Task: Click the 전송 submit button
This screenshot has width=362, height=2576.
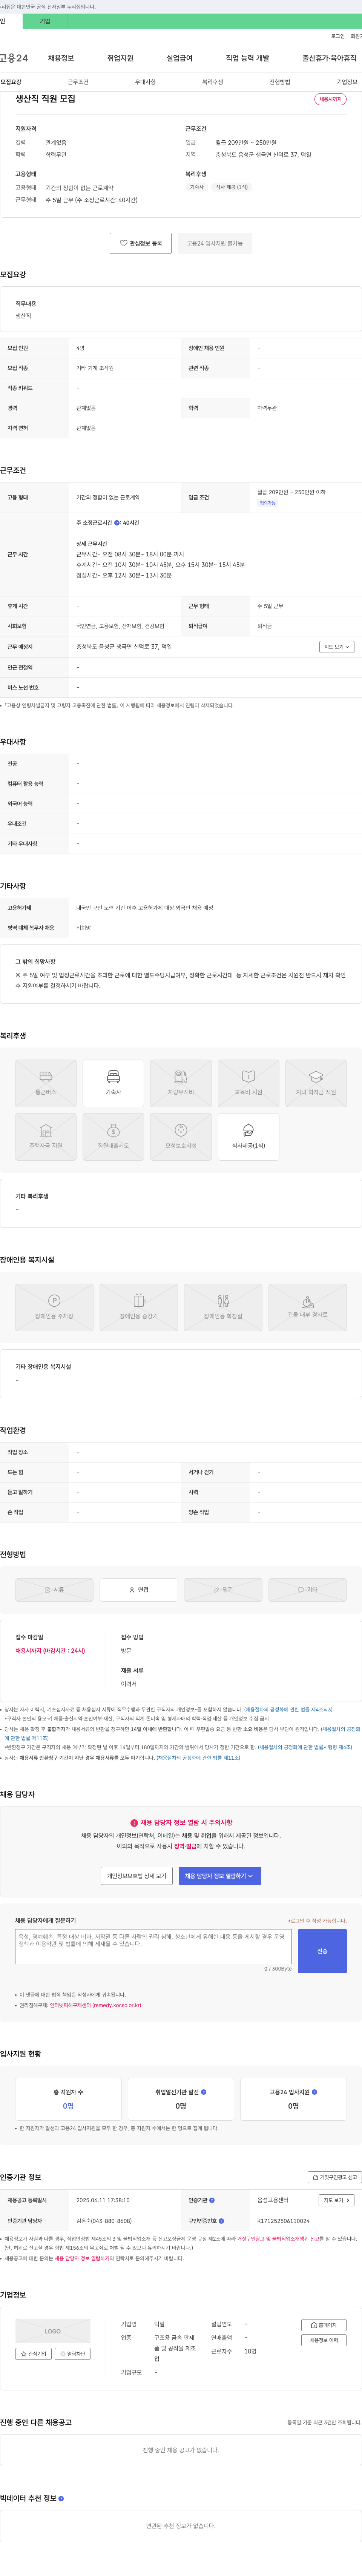Action: pos(322,1951)
